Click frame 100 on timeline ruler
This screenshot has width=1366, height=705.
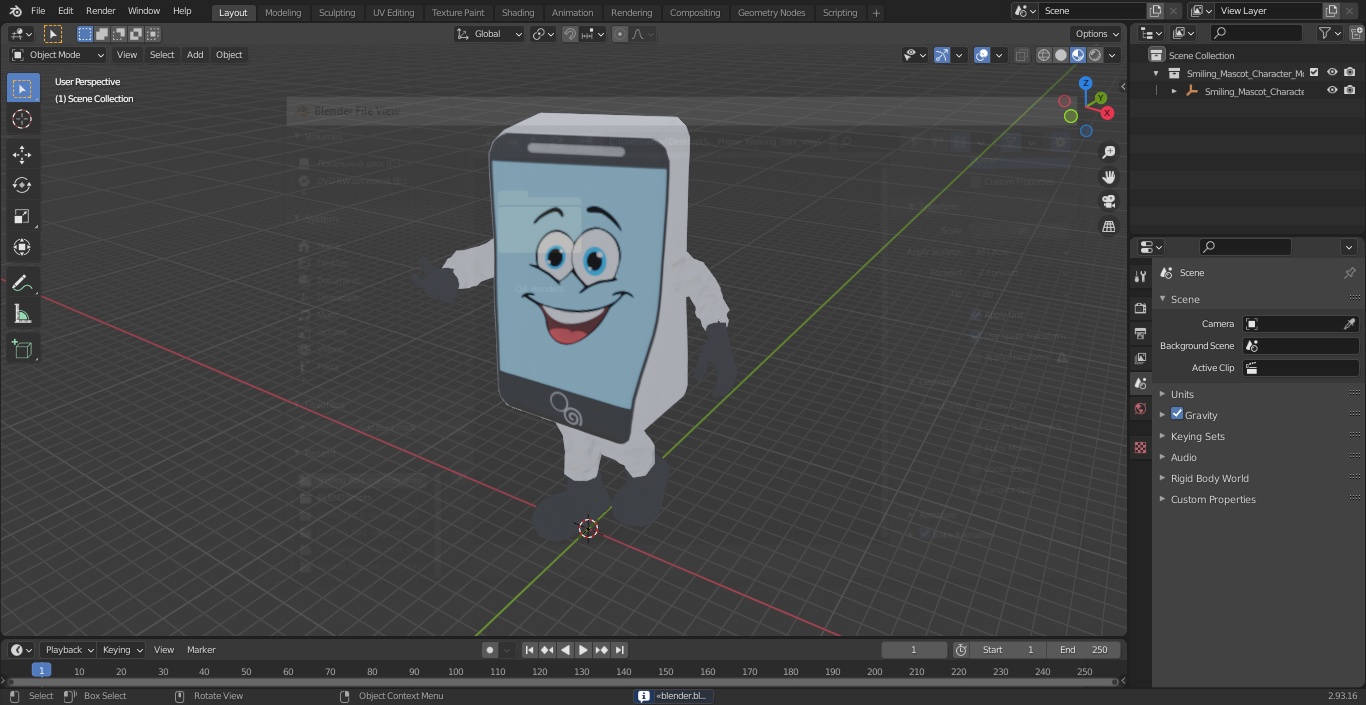pyautogui.click(x=455, y=671)
